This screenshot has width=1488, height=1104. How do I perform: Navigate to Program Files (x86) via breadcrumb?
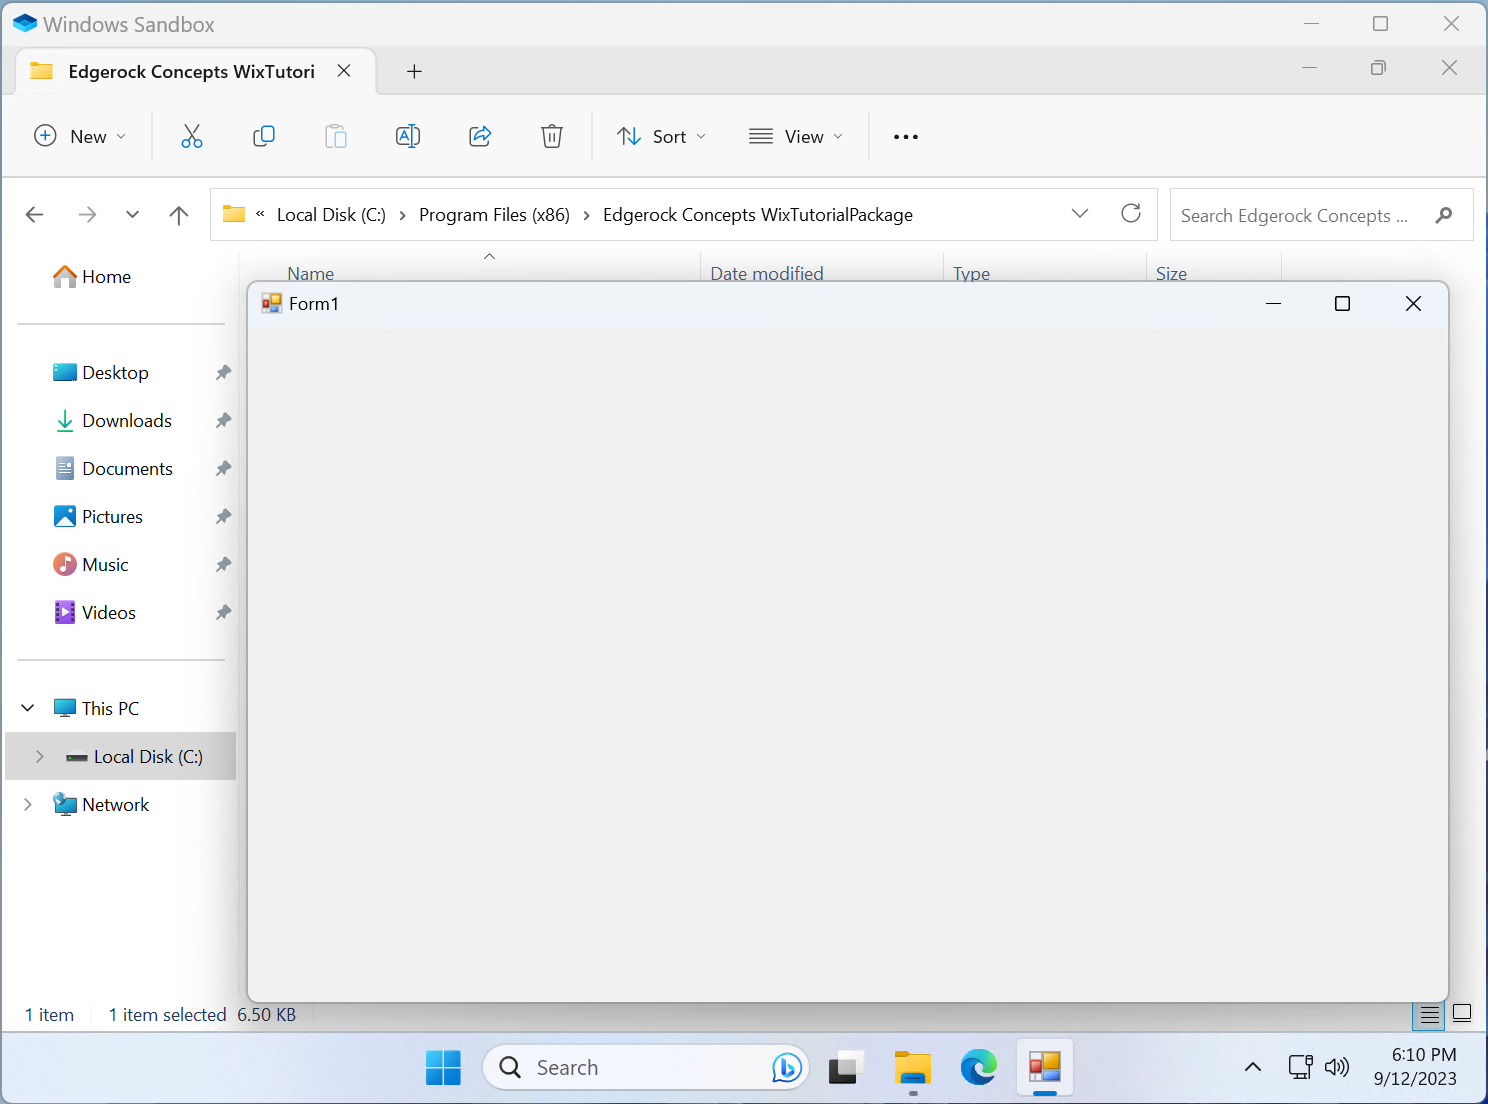(x=494, y=214)
